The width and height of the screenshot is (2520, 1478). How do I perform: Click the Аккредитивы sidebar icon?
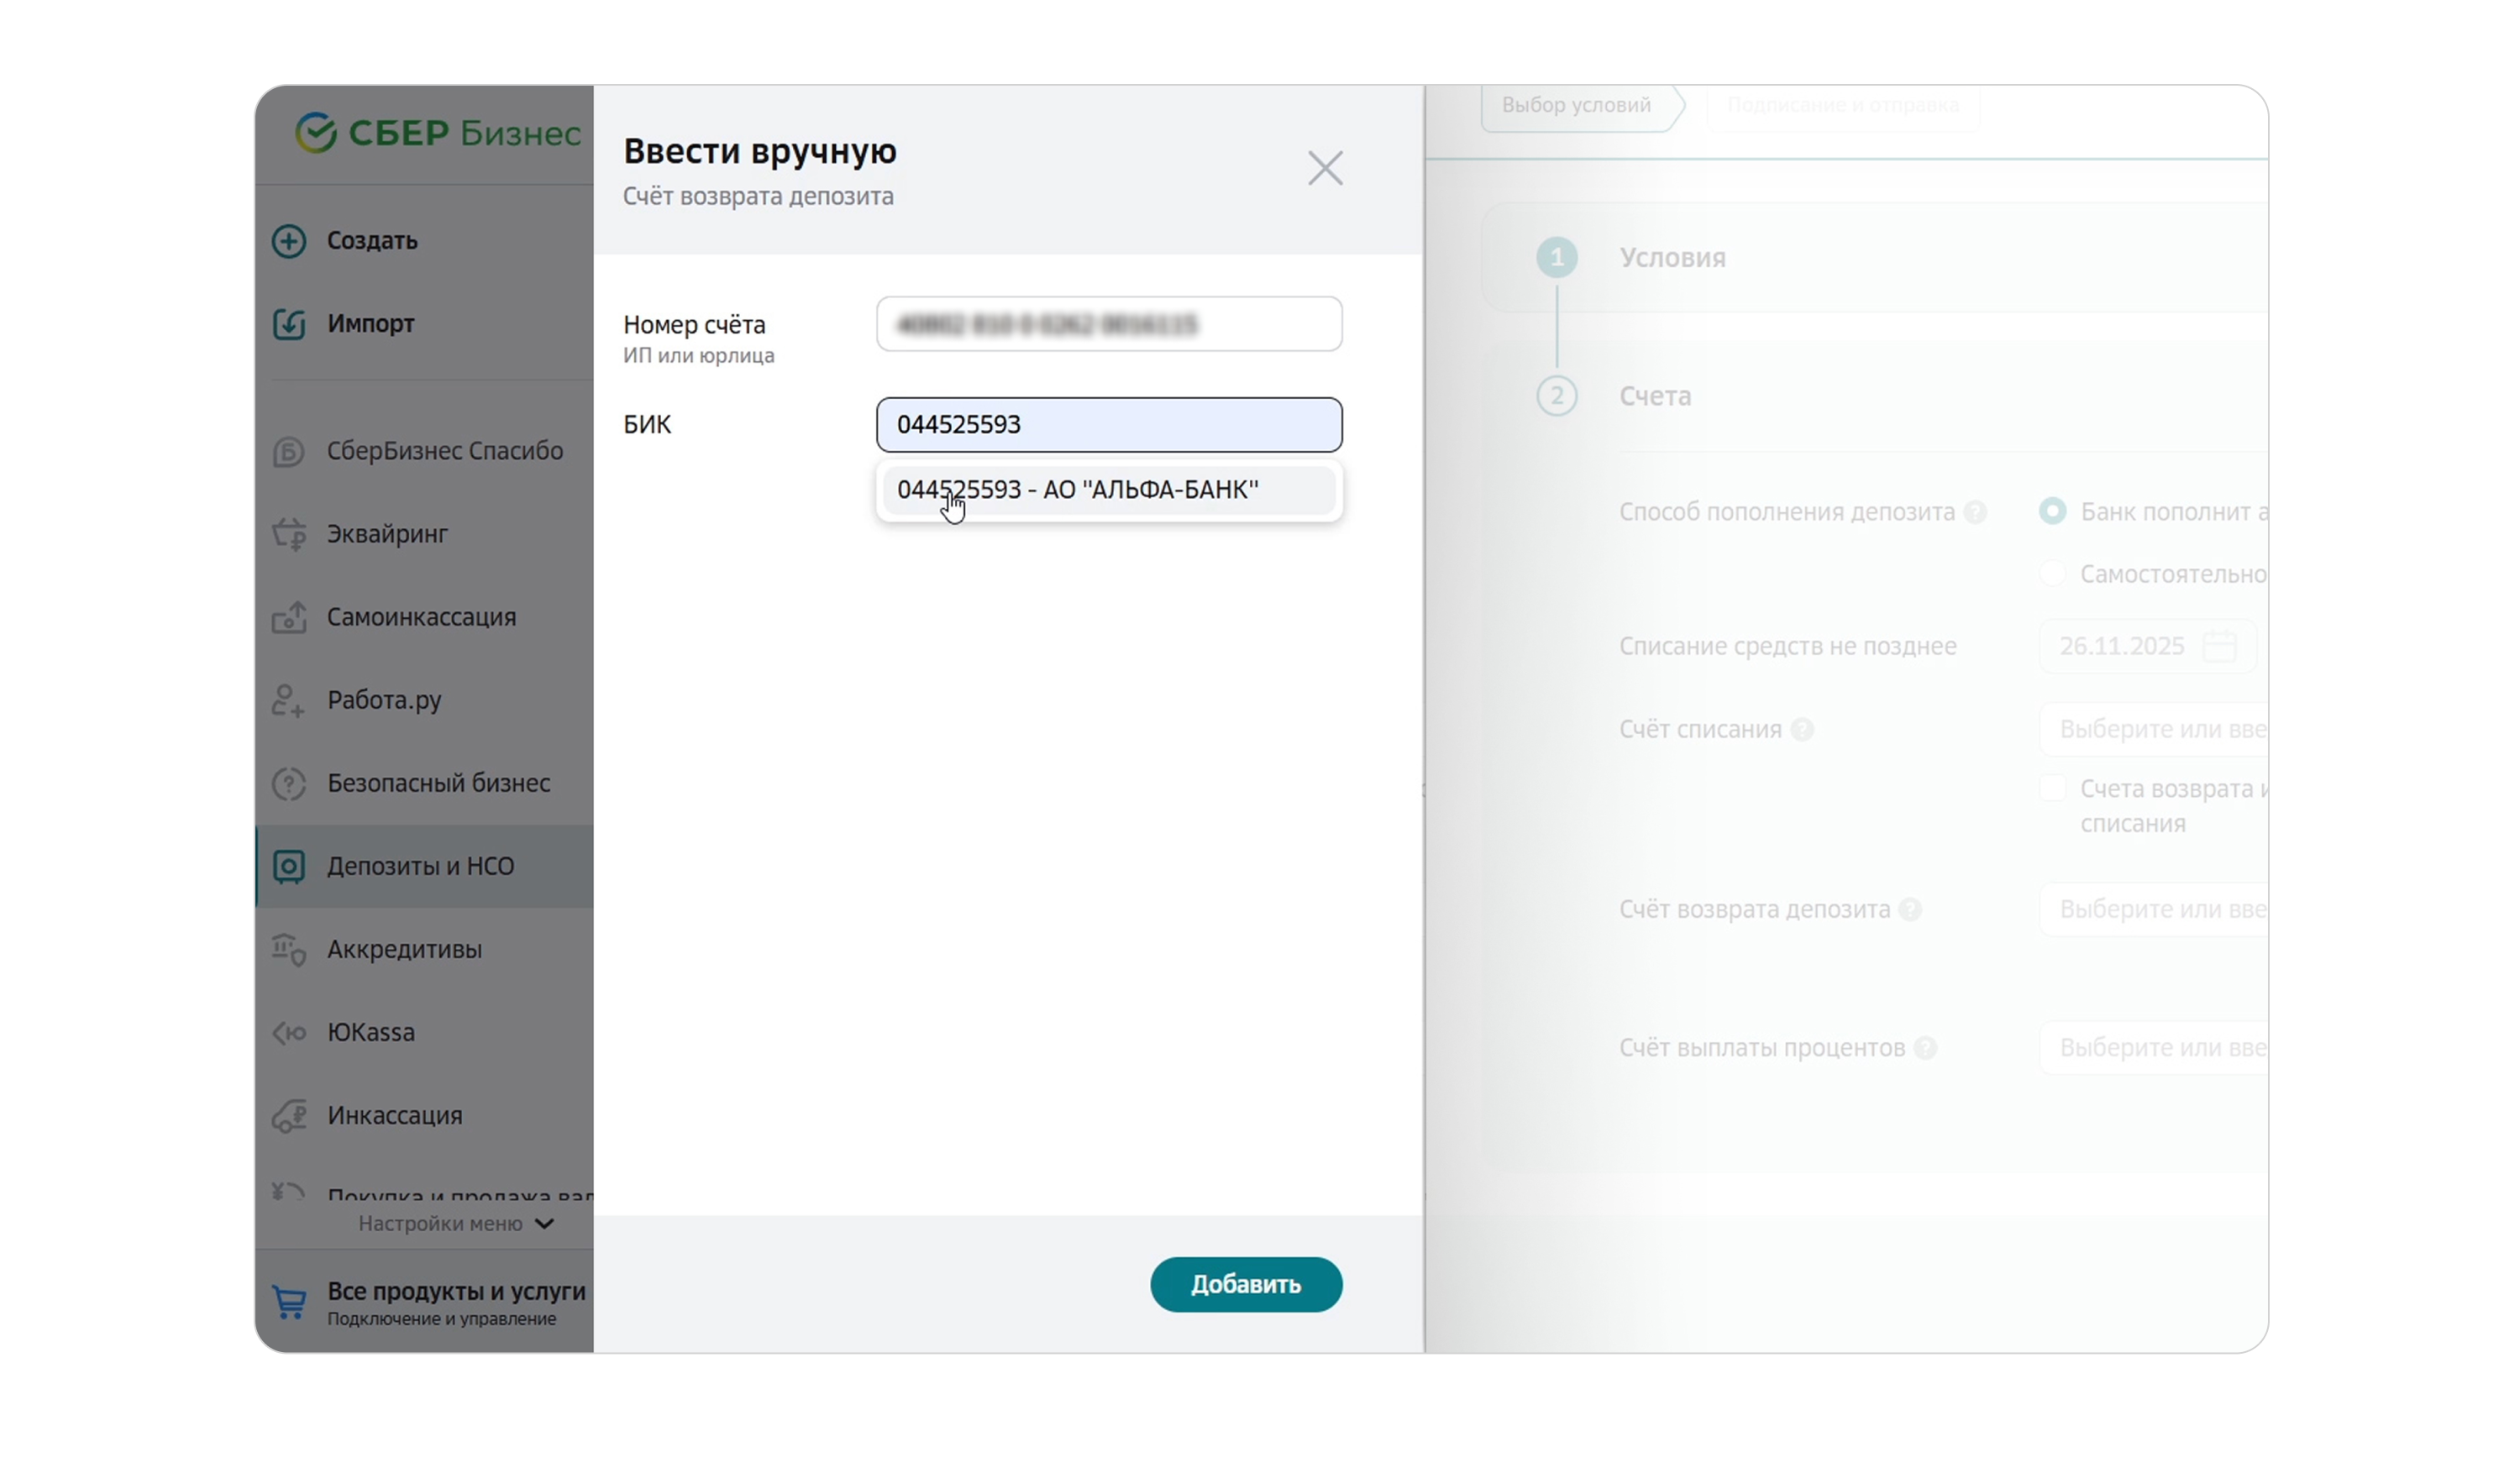click(289, 950)
